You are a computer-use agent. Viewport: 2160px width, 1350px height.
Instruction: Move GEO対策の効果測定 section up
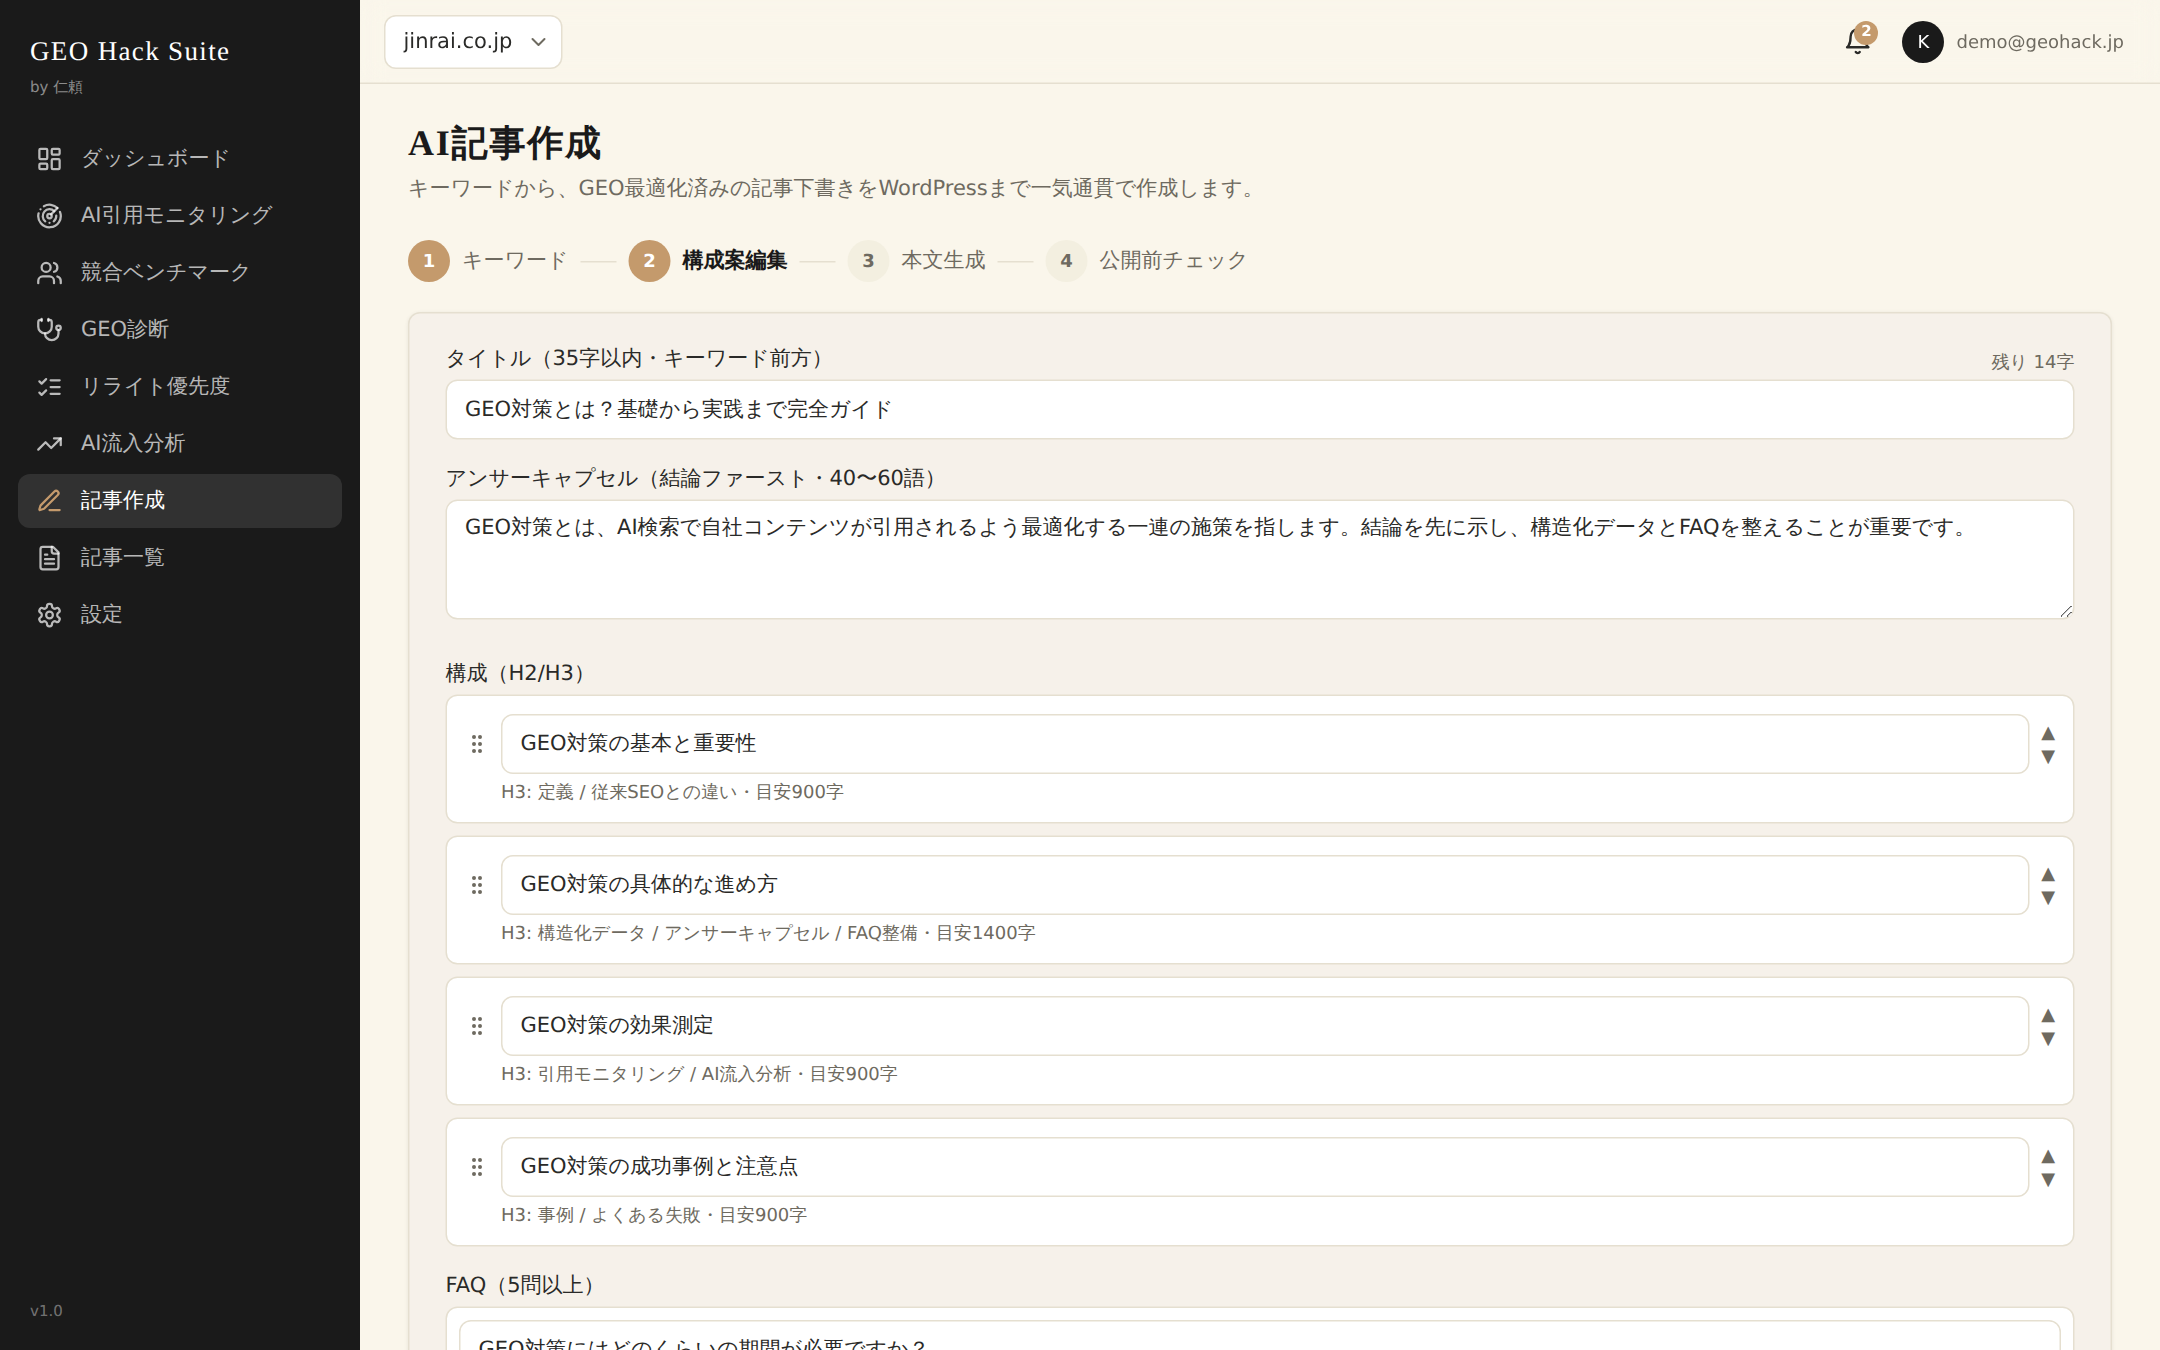(x=2048, y=1016)
